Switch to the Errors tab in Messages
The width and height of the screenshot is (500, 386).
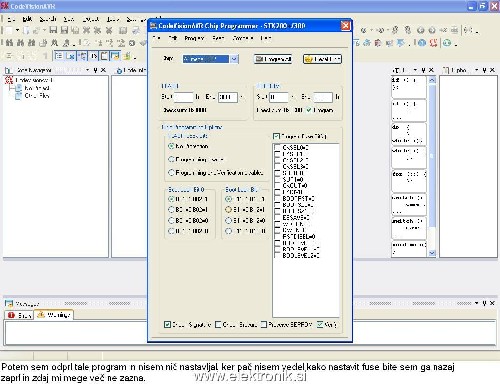click(19, 315)
